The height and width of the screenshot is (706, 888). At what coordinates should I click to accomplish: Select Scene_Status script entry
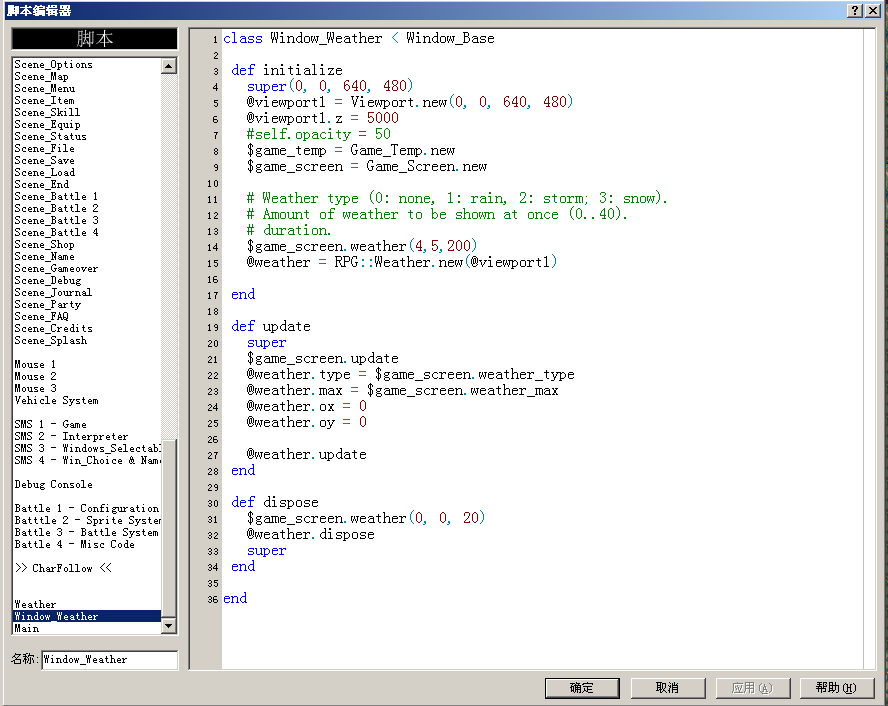pos(50,136)
